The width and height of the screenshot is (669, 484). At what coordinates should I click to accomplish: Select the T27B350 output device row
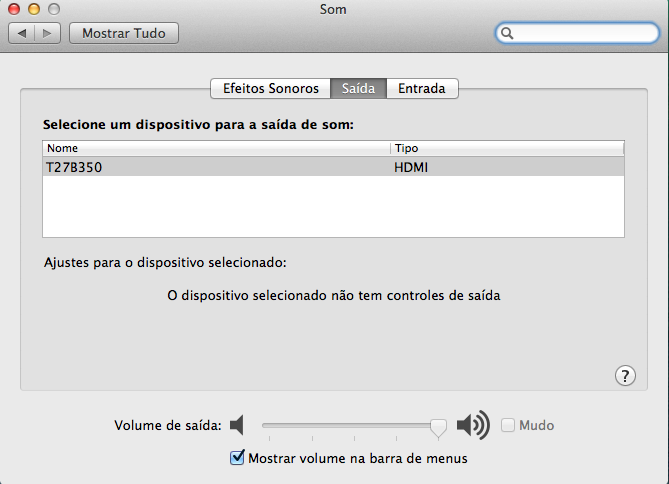point(333,167)
